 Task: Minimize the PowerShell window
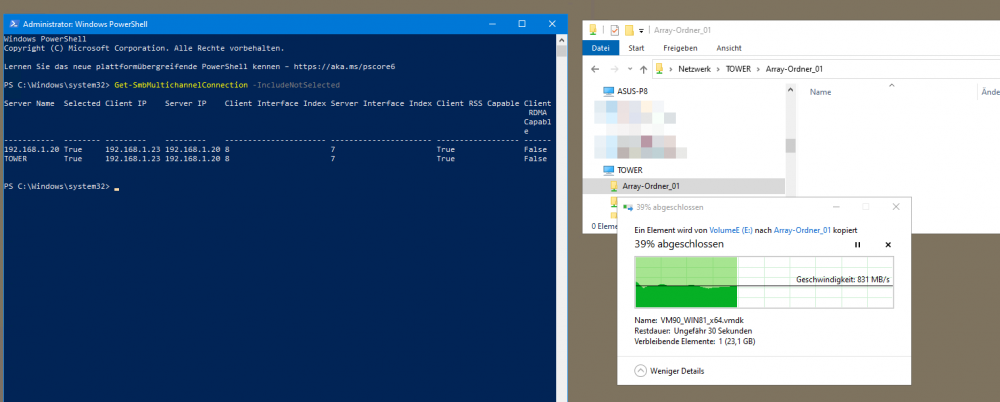pos(492,24)
